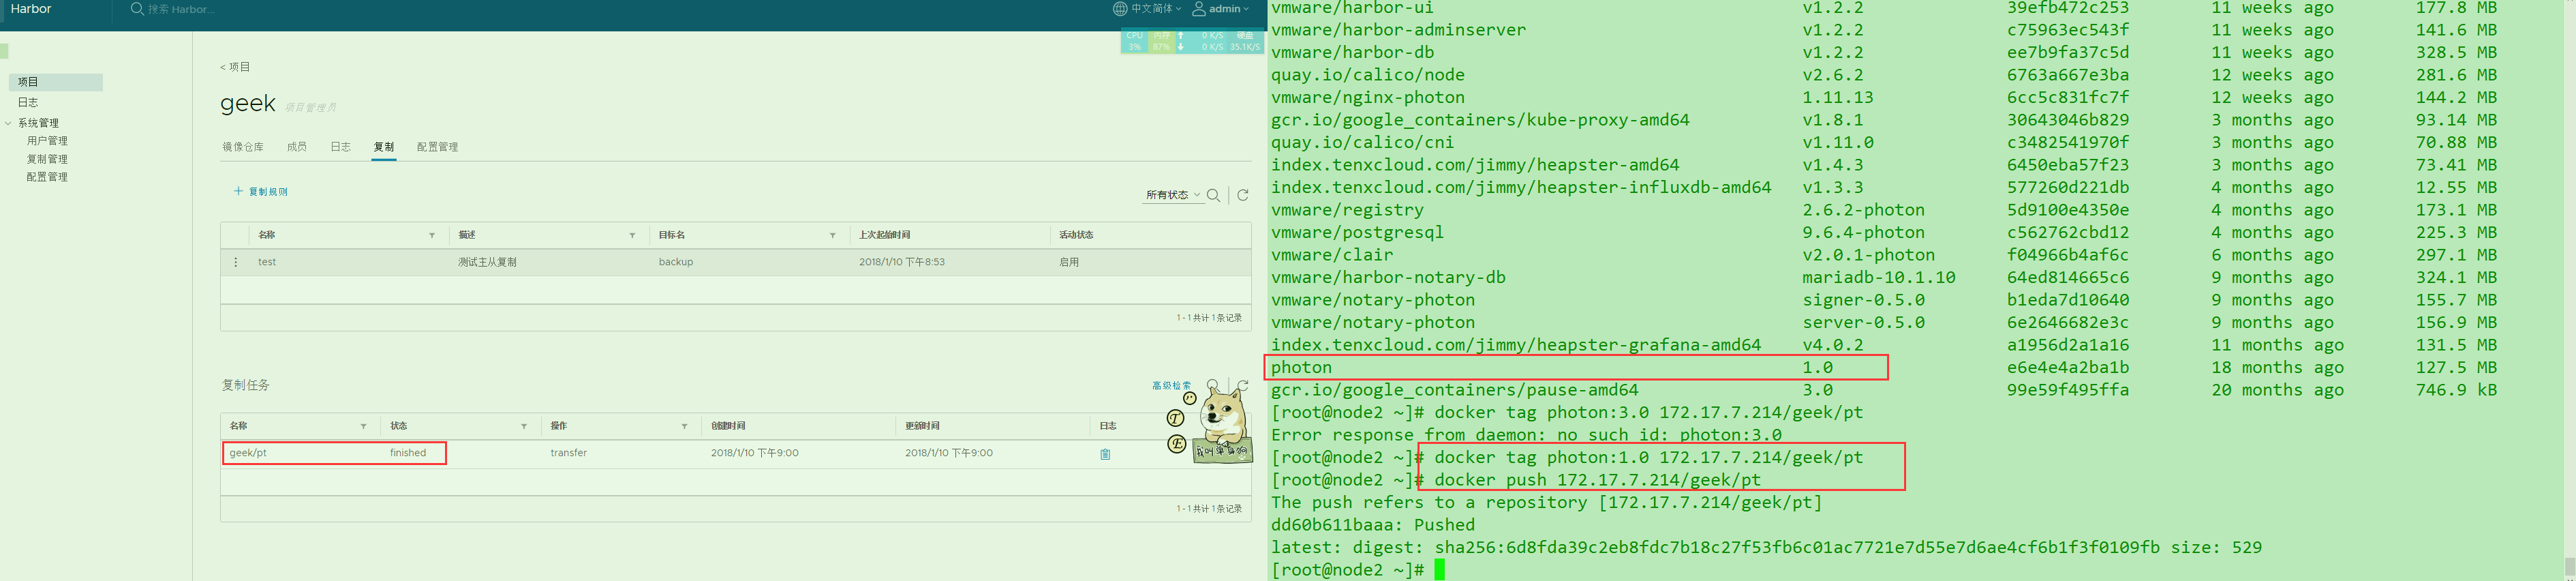Click the 复制规则 add button
This screenshot has height=581, width=2576.
click(261, 191)
